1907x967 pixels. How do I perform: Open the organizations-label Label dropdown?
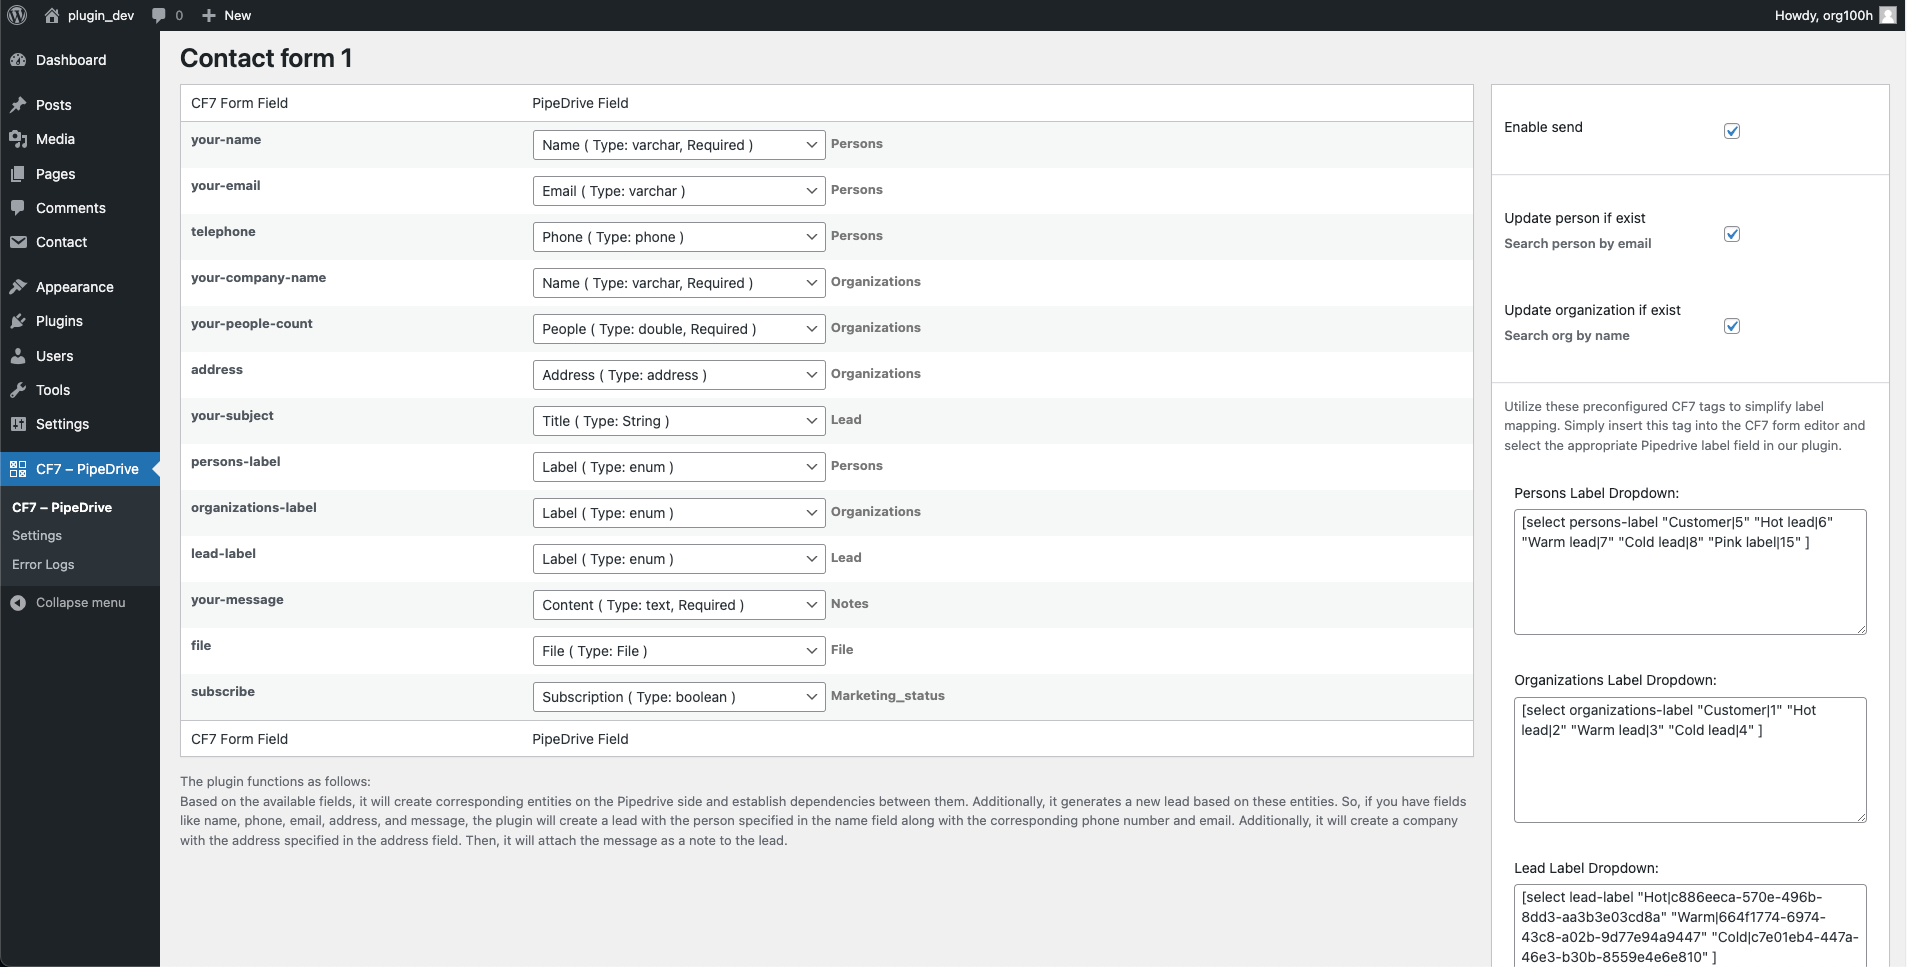(x=679, y=513)
